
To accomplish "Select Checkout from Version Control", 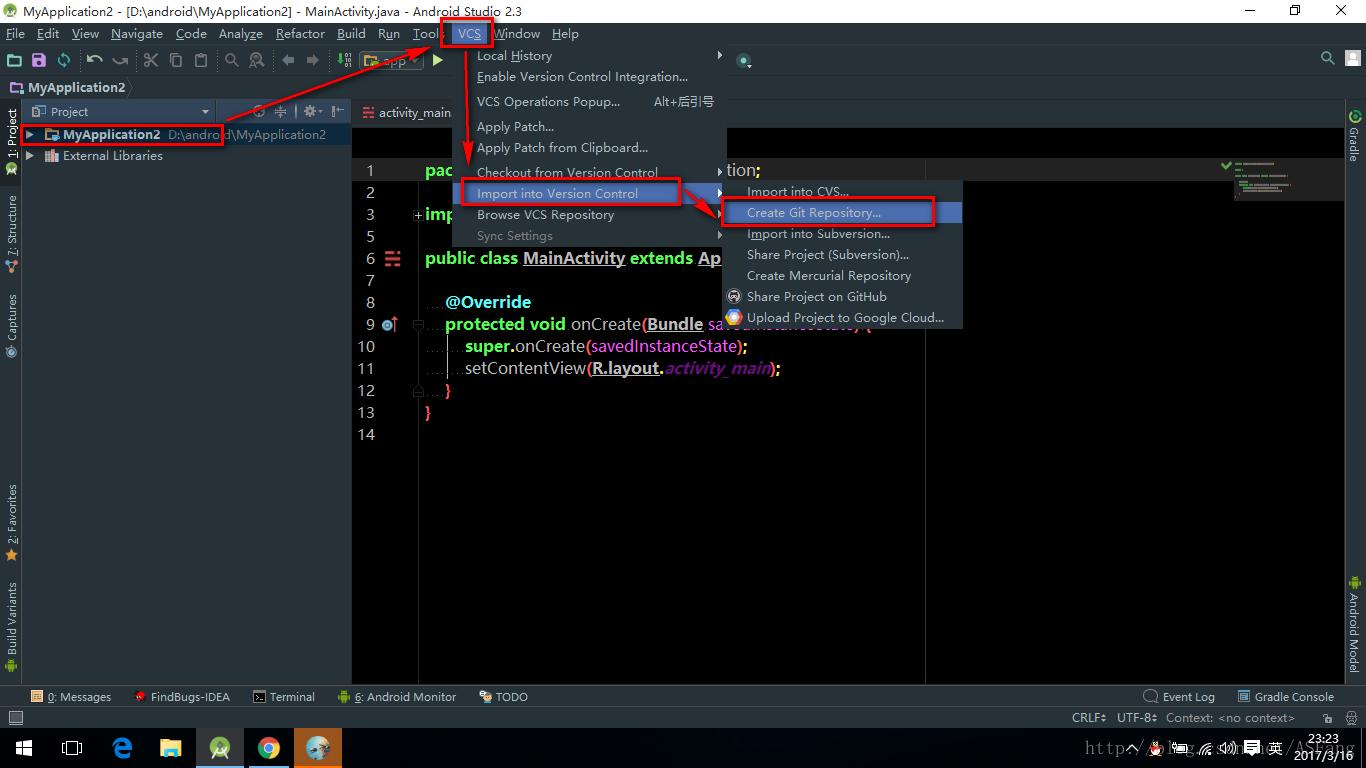I will 589,173.
